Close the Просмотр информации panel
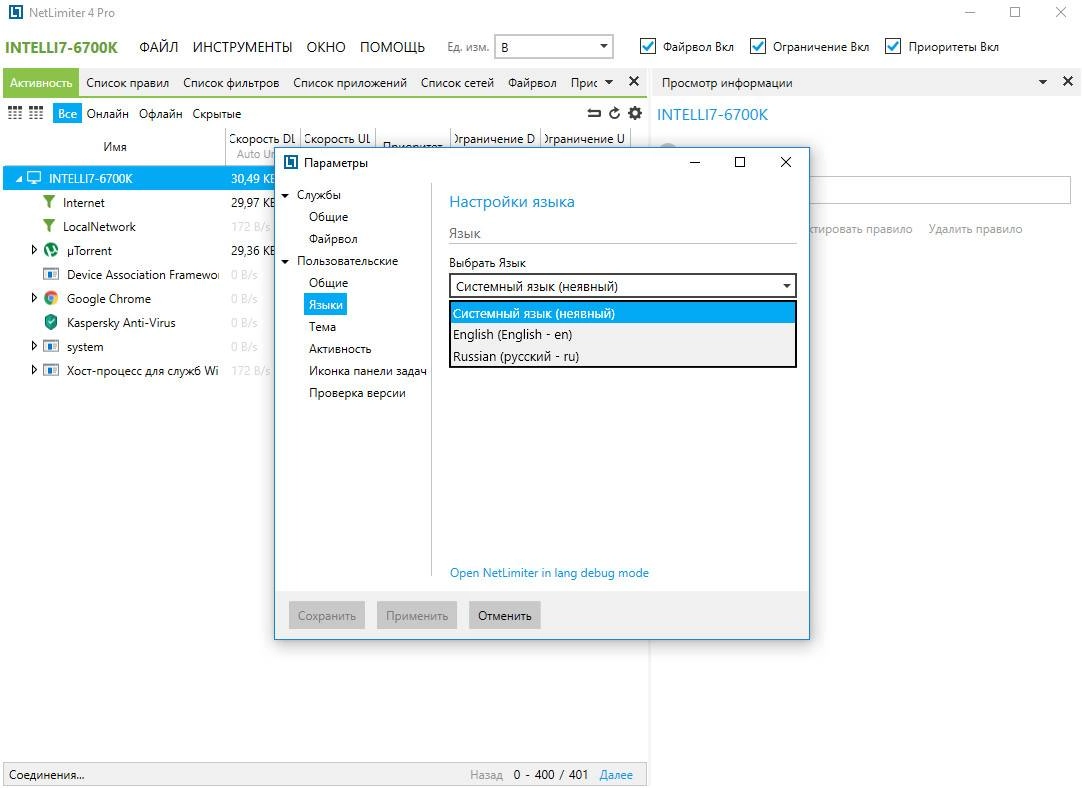The image size is (1082, 788). point(1068,81)
